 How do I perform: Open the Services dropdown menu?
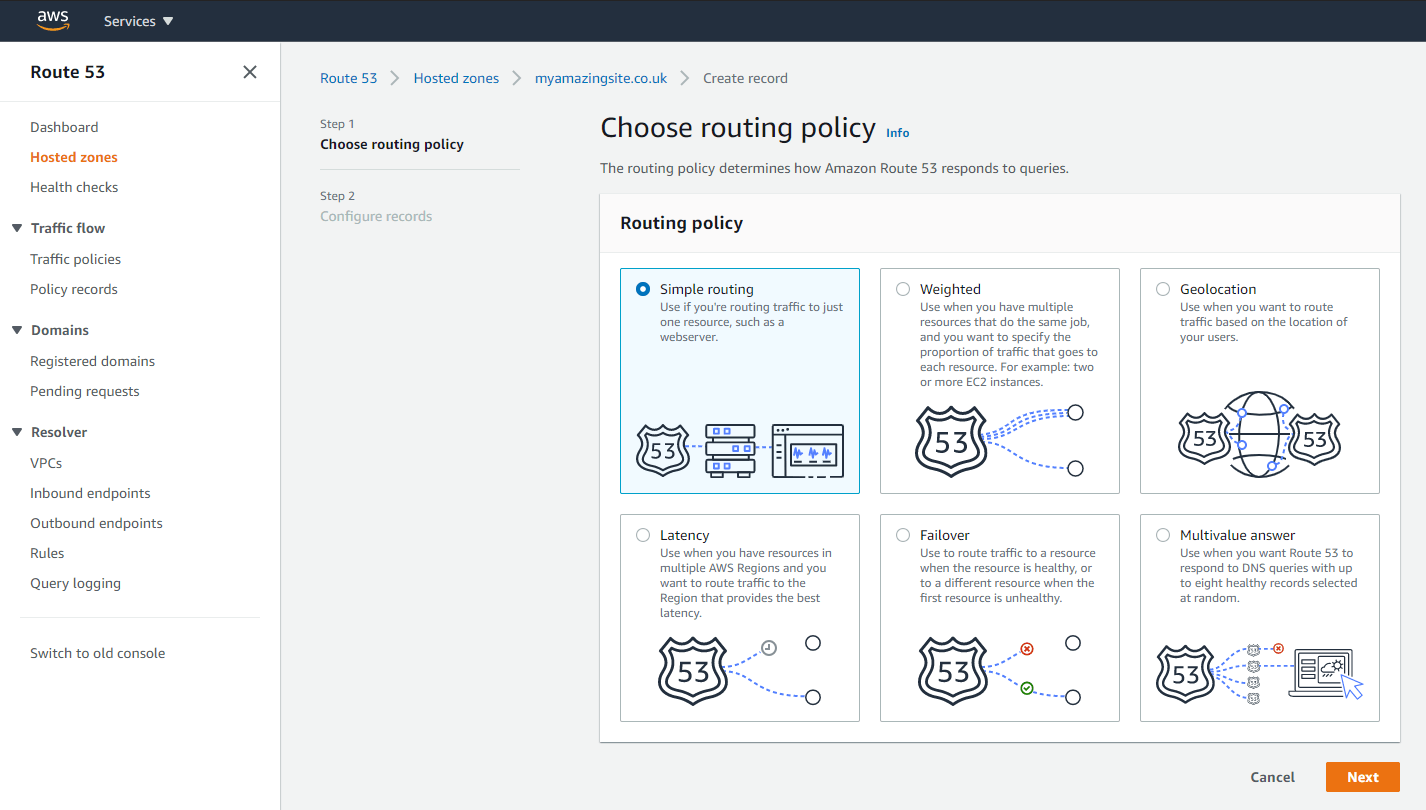138,21
